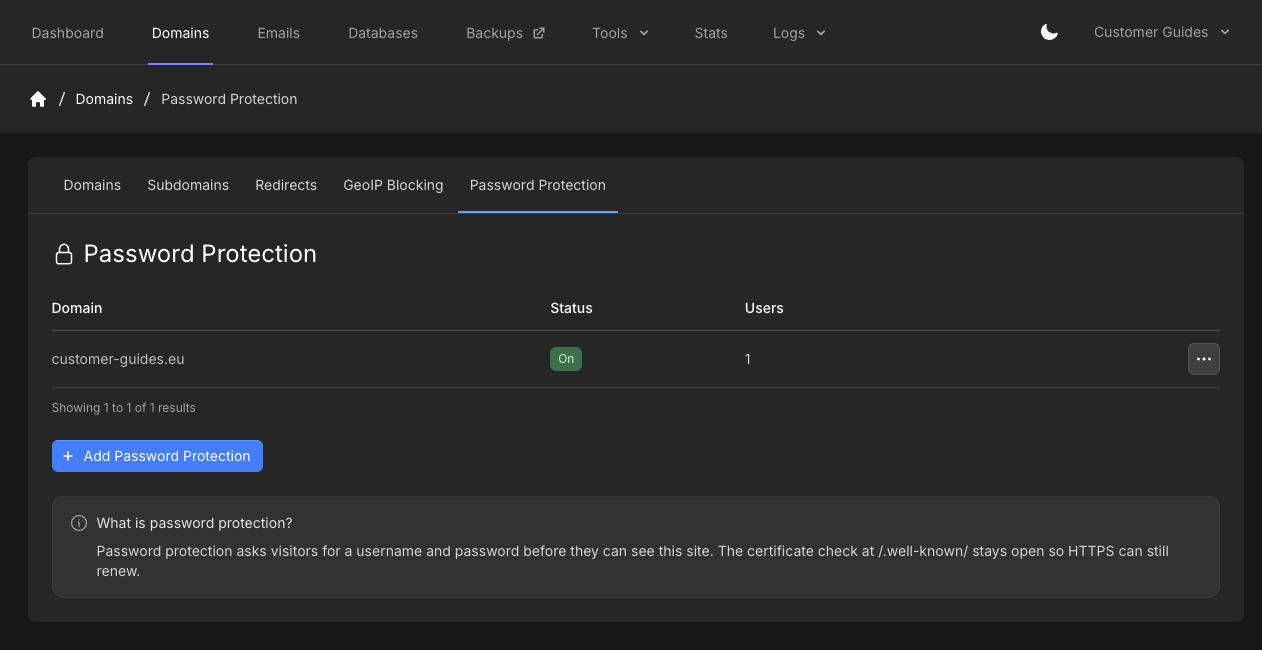Open the Redirects tab
Image resolution: width=1262 pixels, height=650 pixels.
point(286,185)
